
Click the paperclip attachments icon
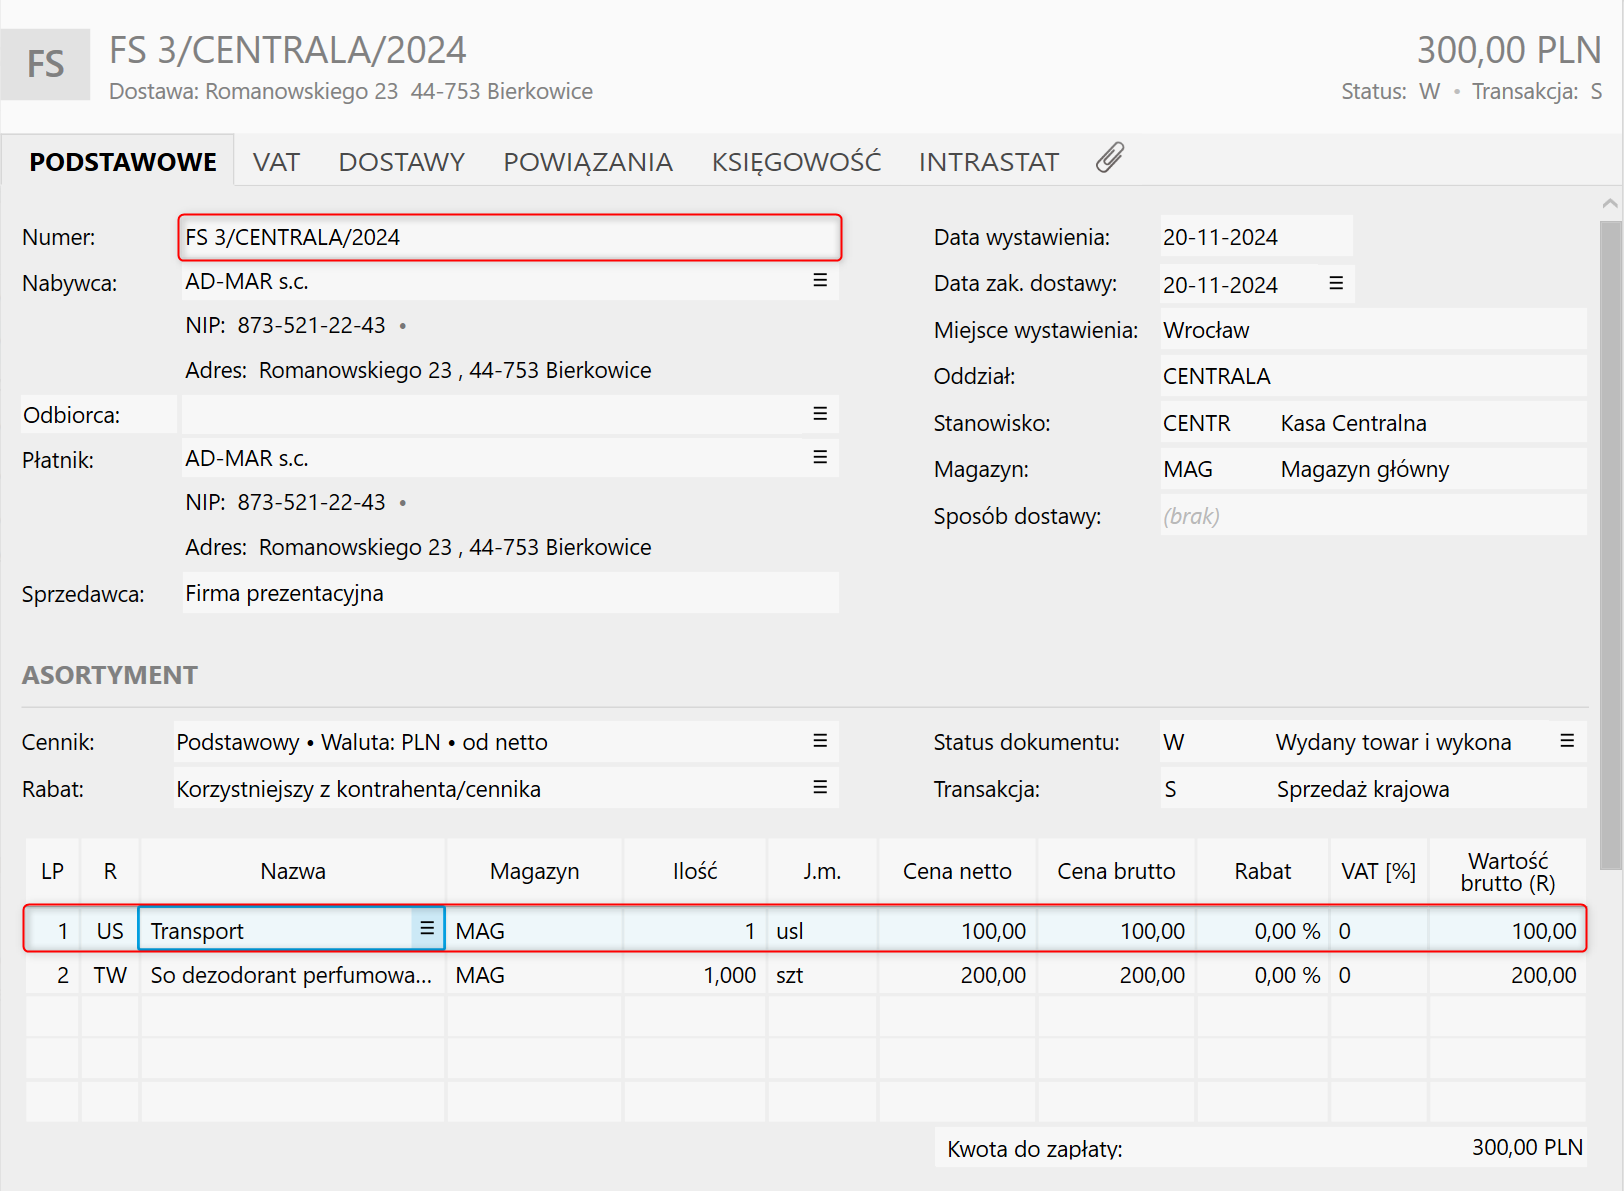pyautogui.click(x=1109, y=158)
